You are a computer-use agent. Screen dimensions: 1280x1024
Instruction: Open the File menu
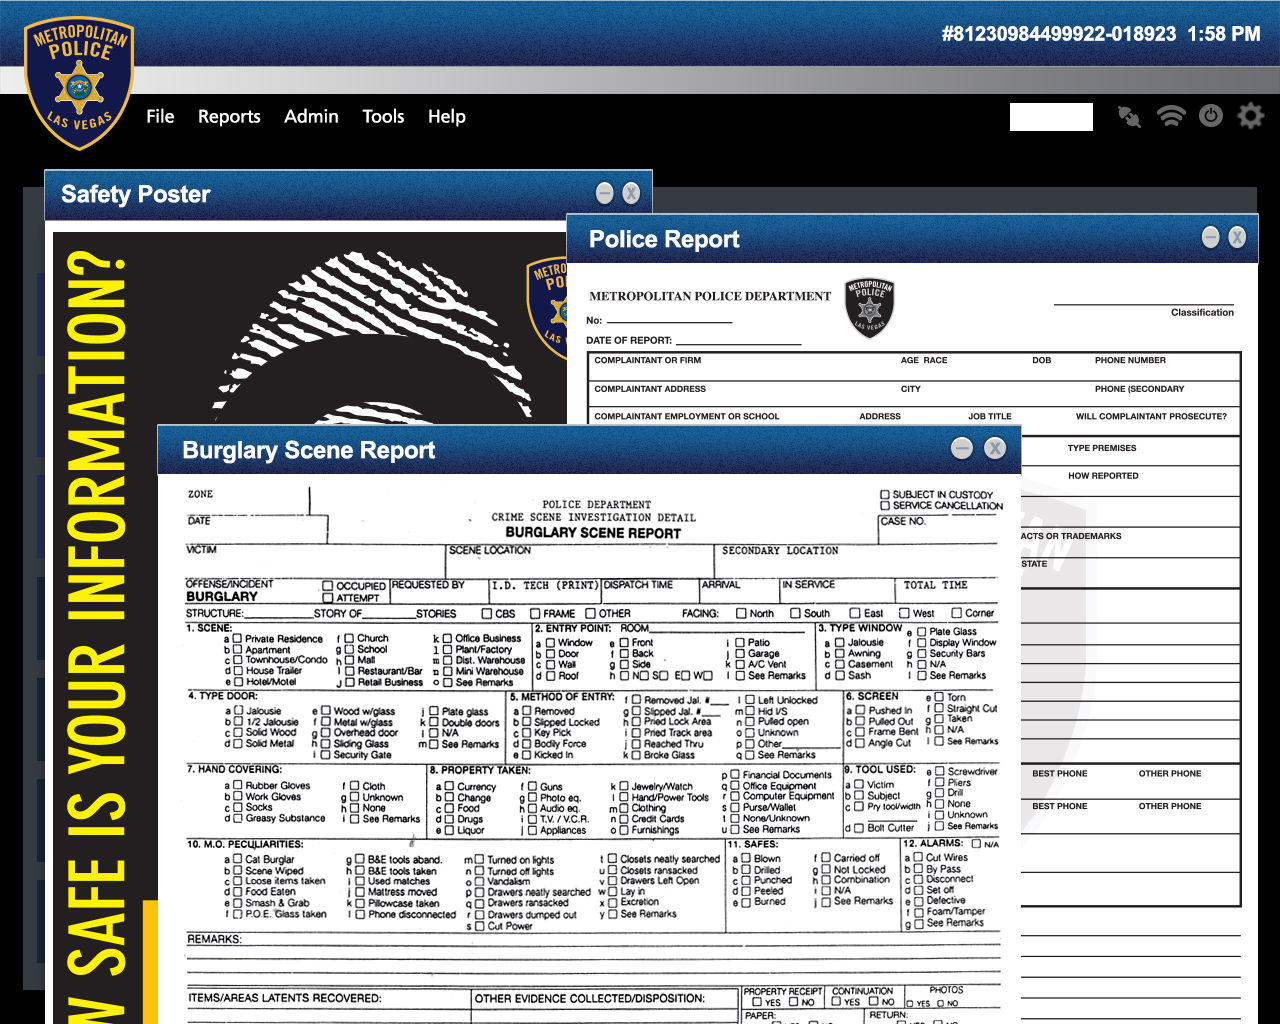(160, 117)
